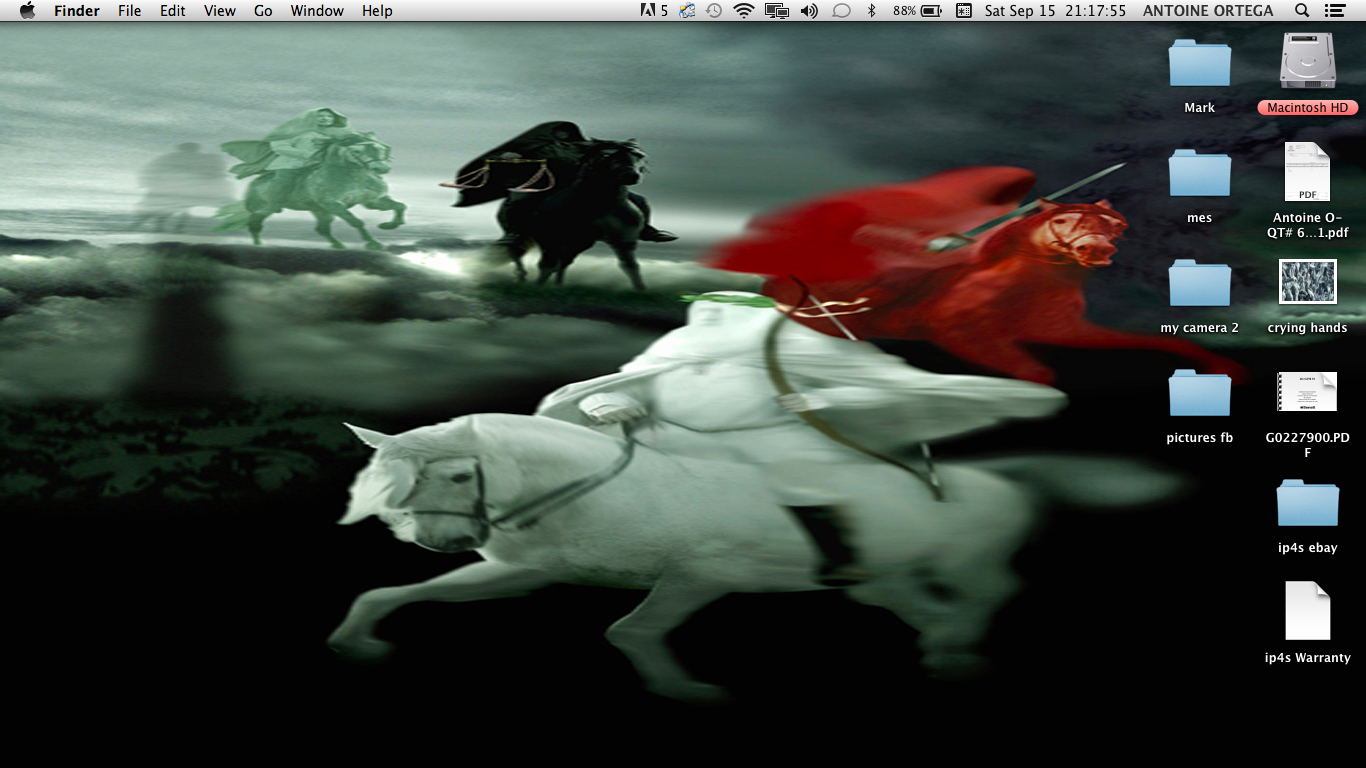Open the Bluetooth status menu
The image size is (1366, 768).
[x=871, y=11]
